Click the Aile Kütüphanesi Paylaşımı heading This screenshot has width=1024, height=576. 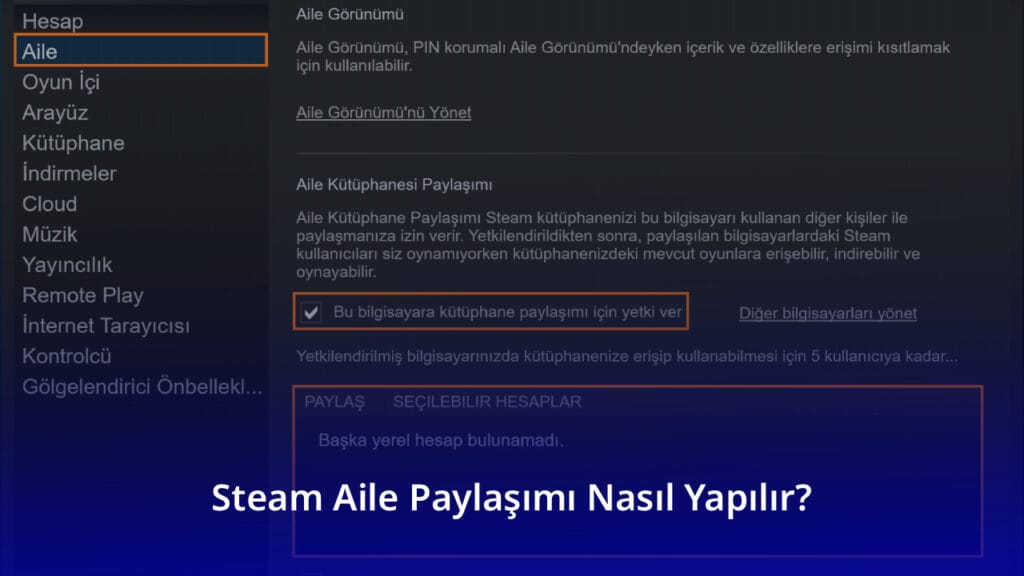click(394, 185)
